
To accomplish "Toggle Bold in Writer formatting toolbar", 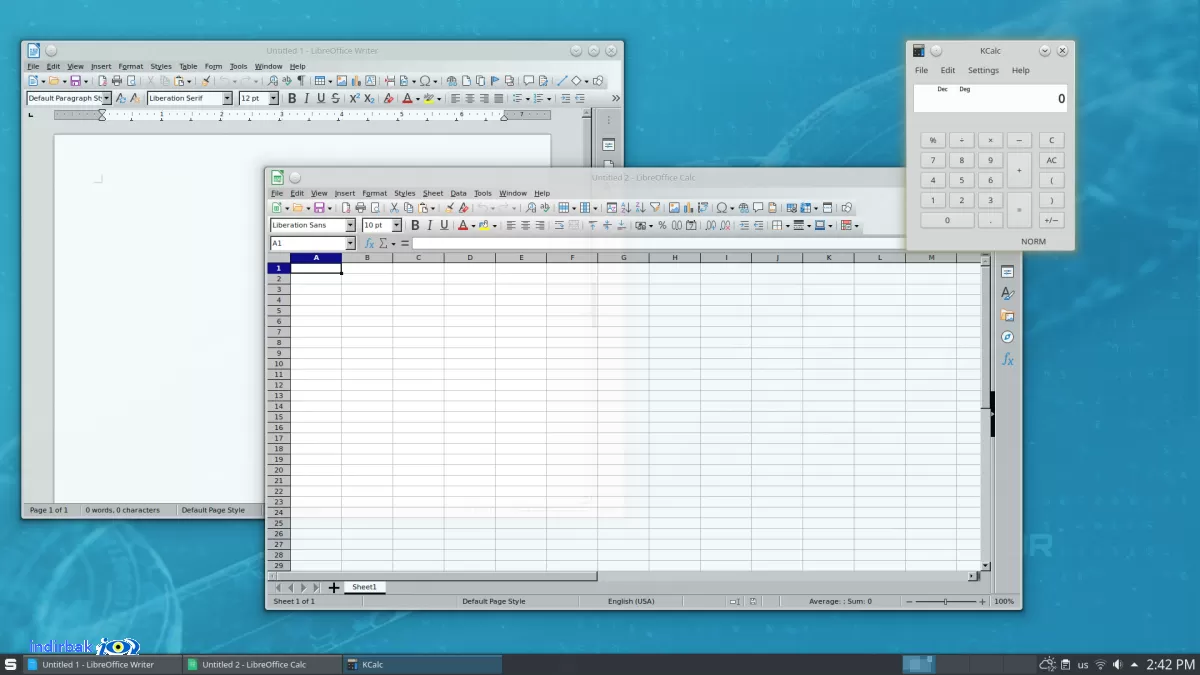I will coord(292,98).
